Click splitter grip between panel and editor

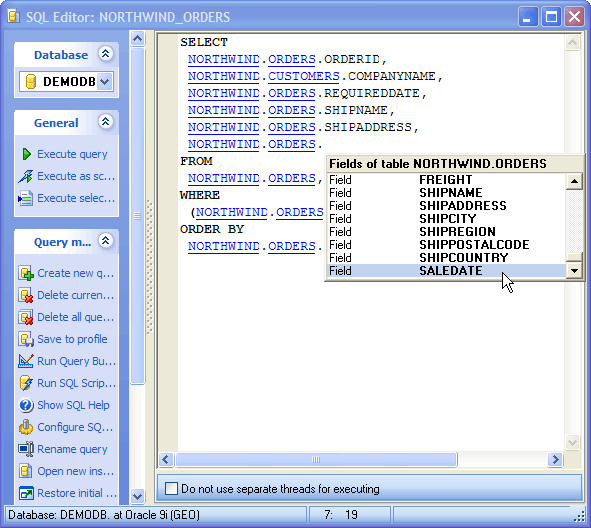(x=150, y=267)
